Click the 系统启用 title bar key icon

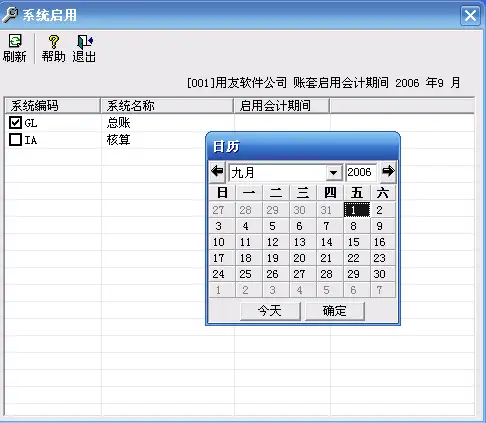pyautogui.click(x=10, y=15)
